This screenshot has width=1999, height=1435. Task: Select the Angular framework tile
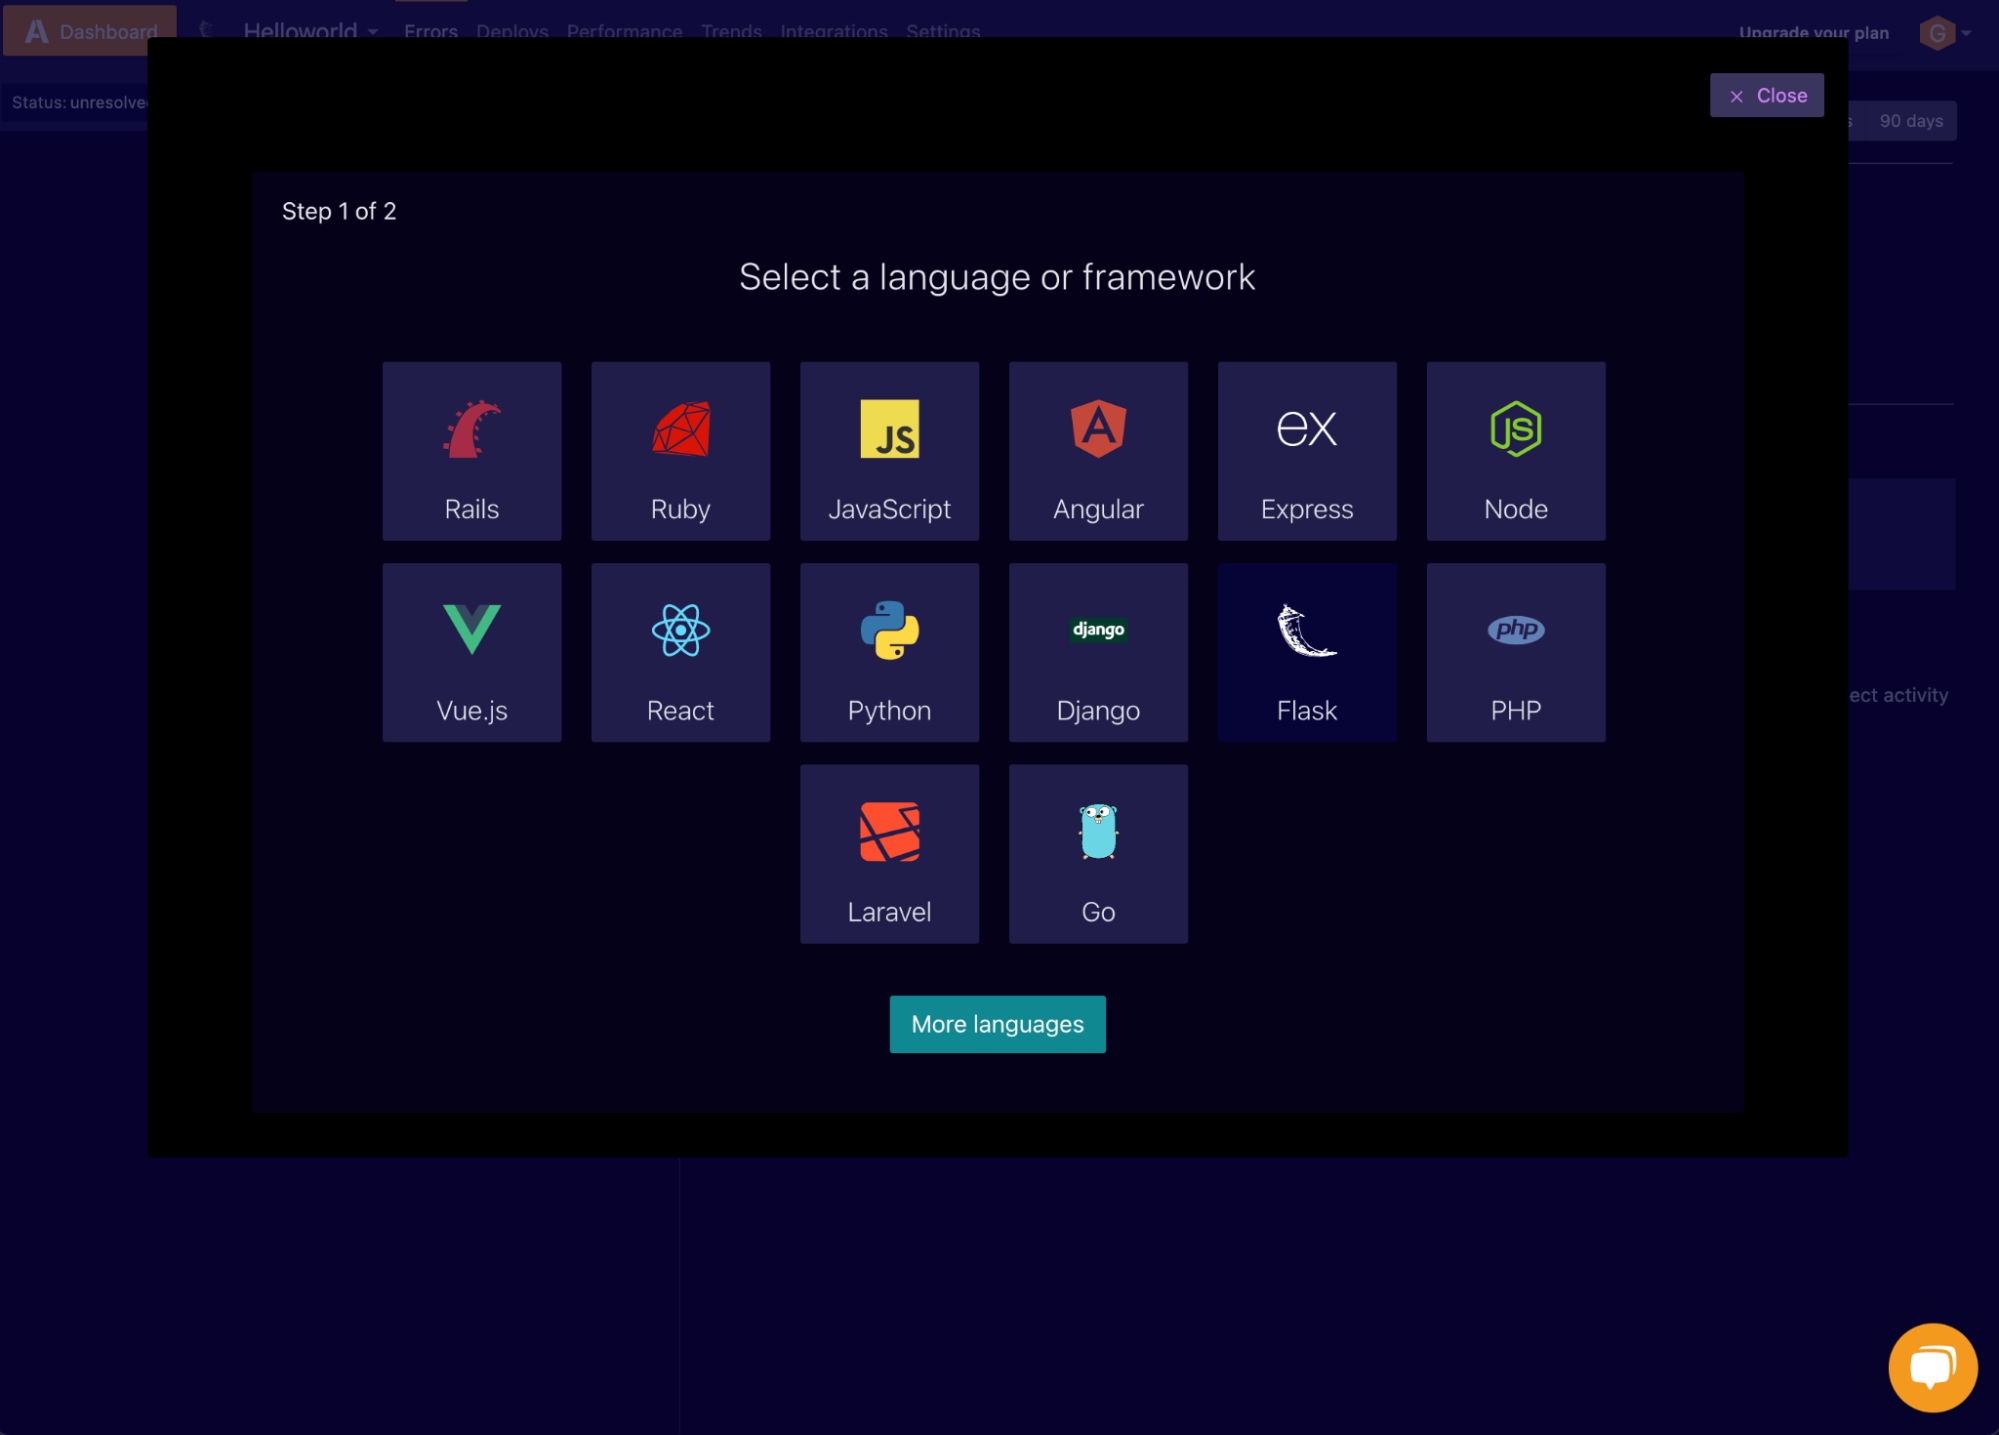pos(1098,451)
